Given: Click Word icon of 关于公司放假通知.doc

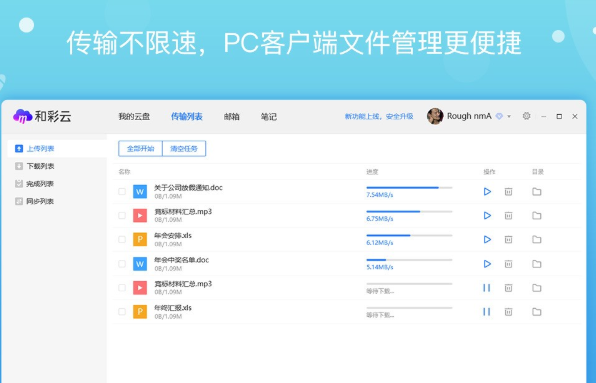Looking at the screenshot, I should (x=140, y=192).
